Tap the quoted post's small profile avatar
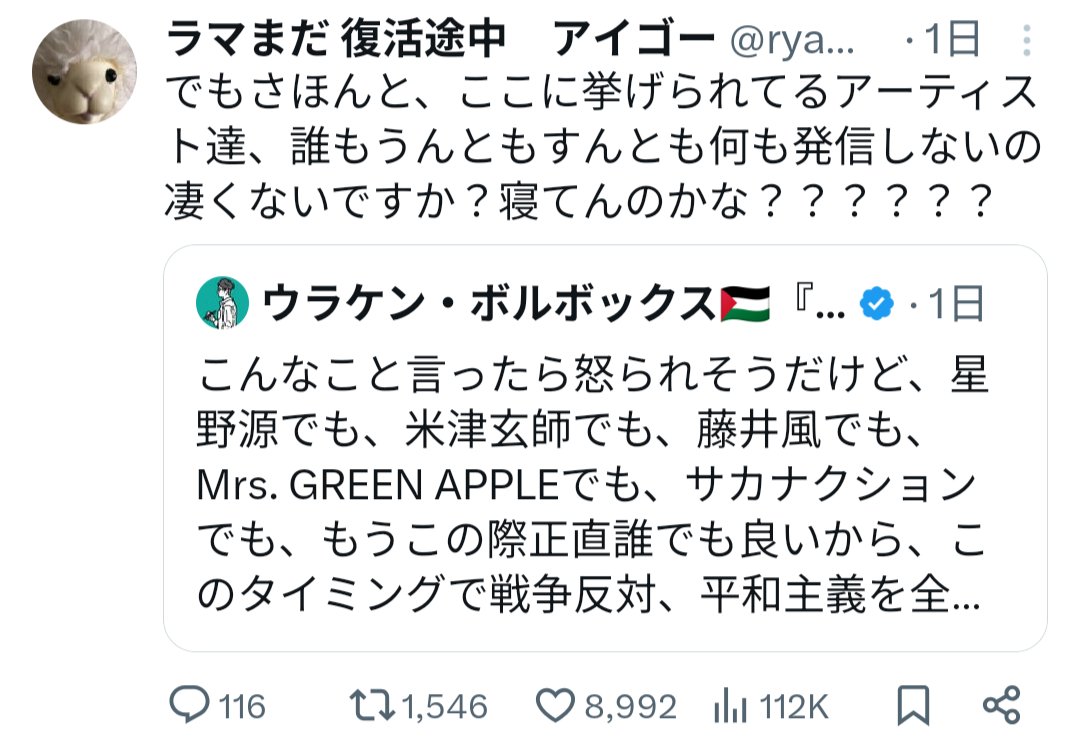Viewport: 1080px width, 741px height. [221, 302]
